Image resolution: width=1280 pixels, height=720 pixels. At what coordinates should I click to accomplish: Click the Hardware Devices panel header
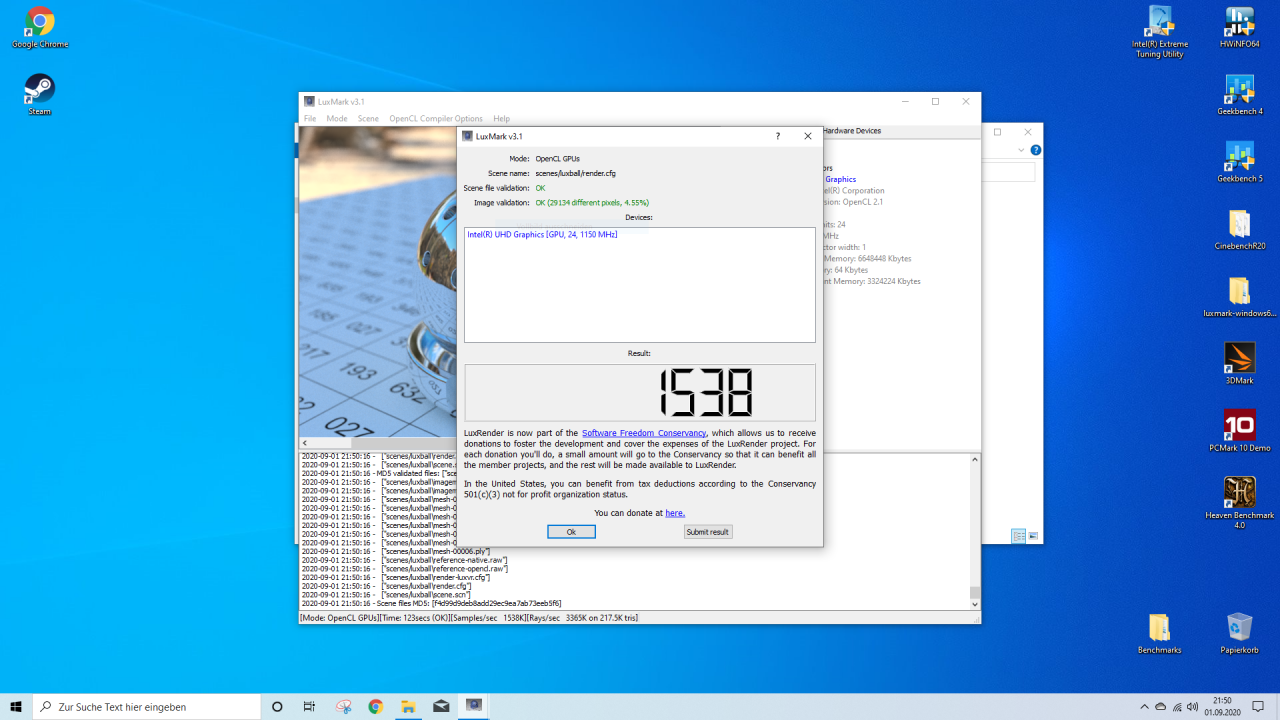coord(852,131)
